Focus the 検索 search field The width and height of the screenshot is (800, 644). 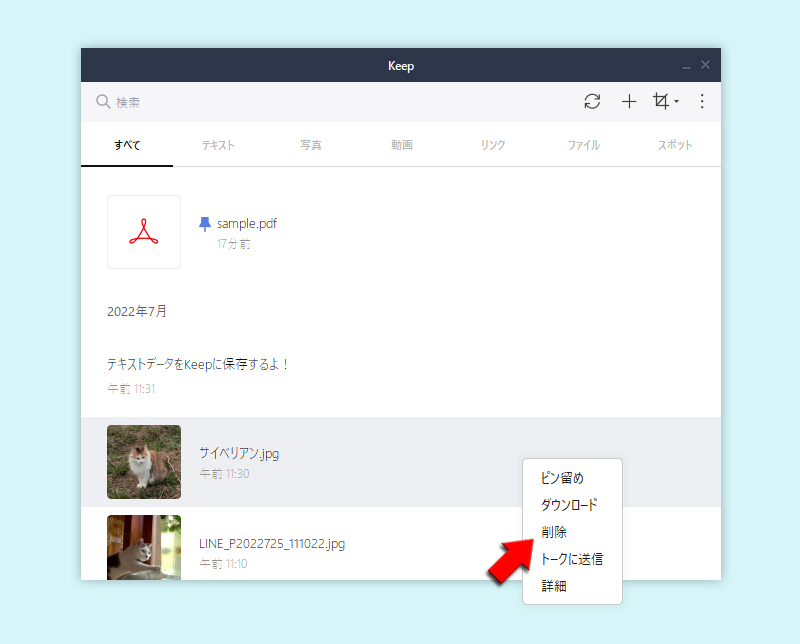(x=300, y=102)
